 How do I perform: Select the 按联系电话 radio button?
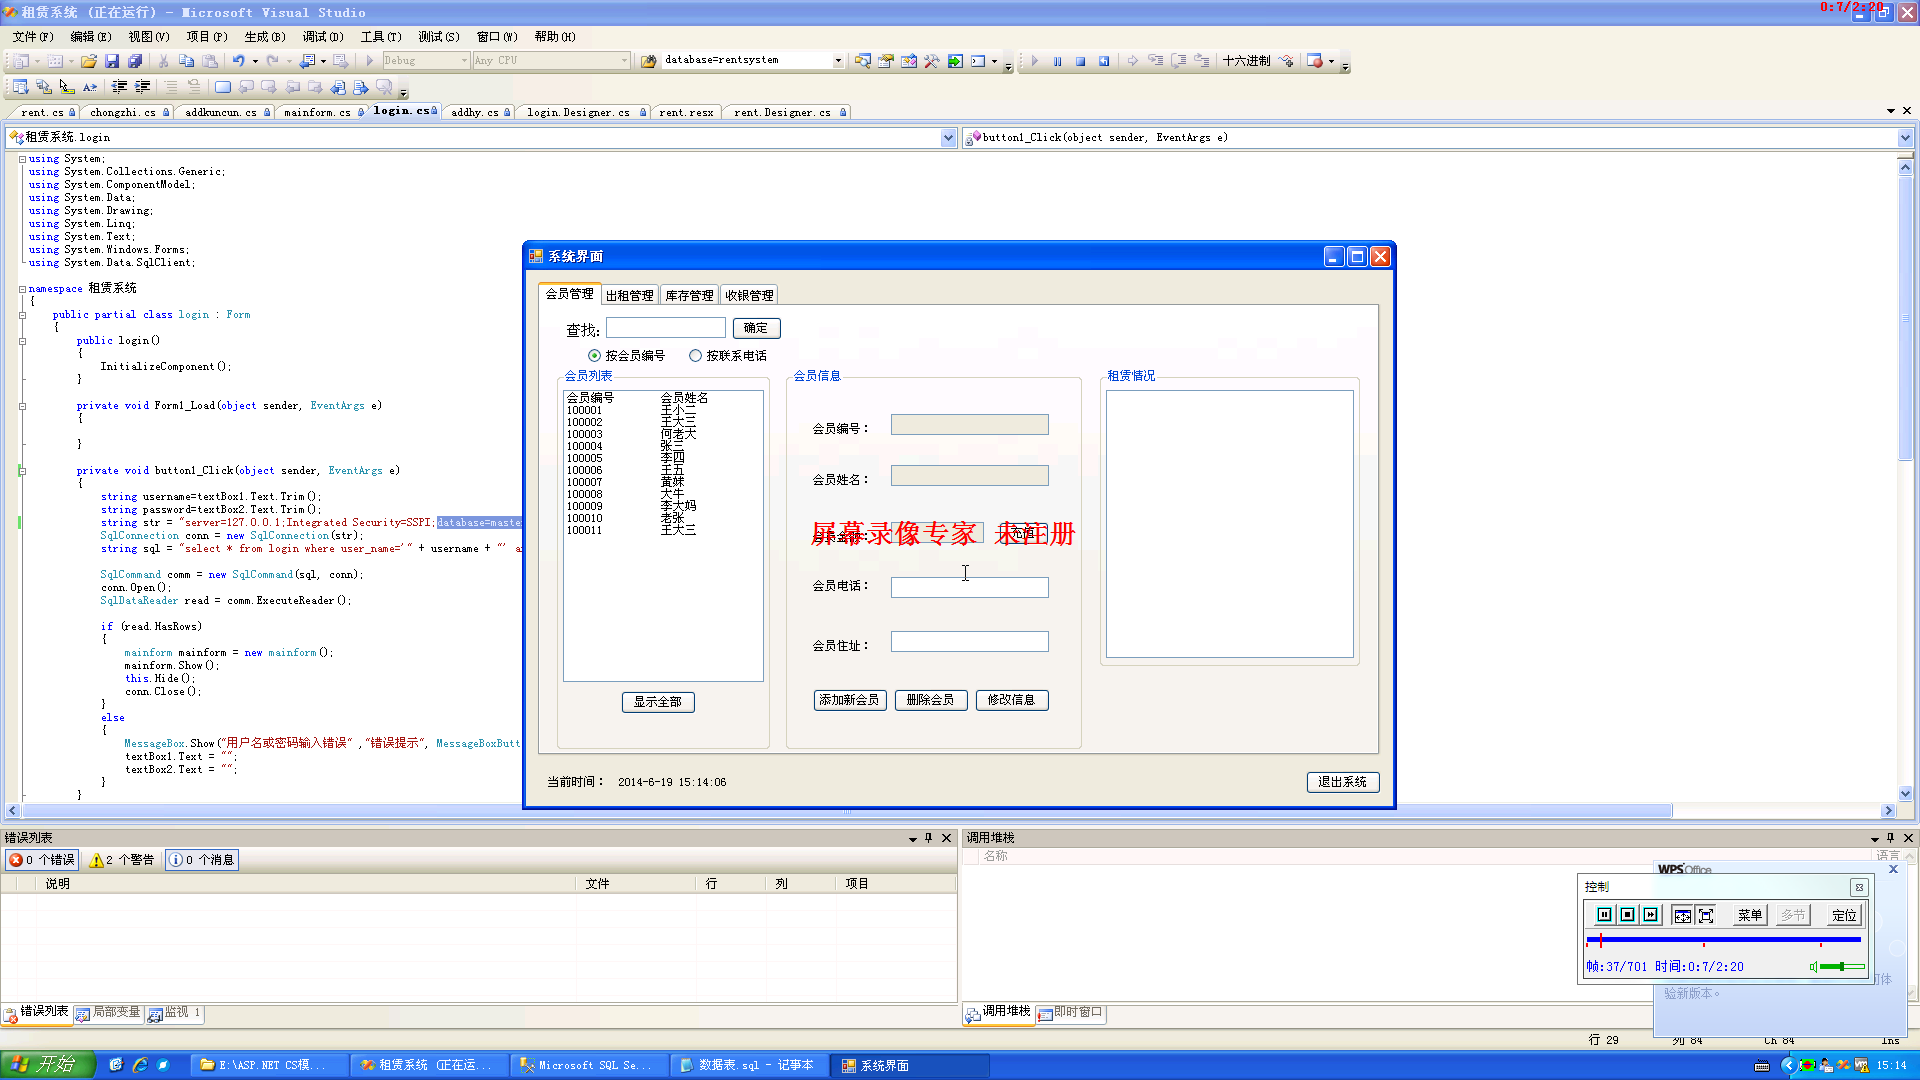pyautogui.click(x=695, y=356)
